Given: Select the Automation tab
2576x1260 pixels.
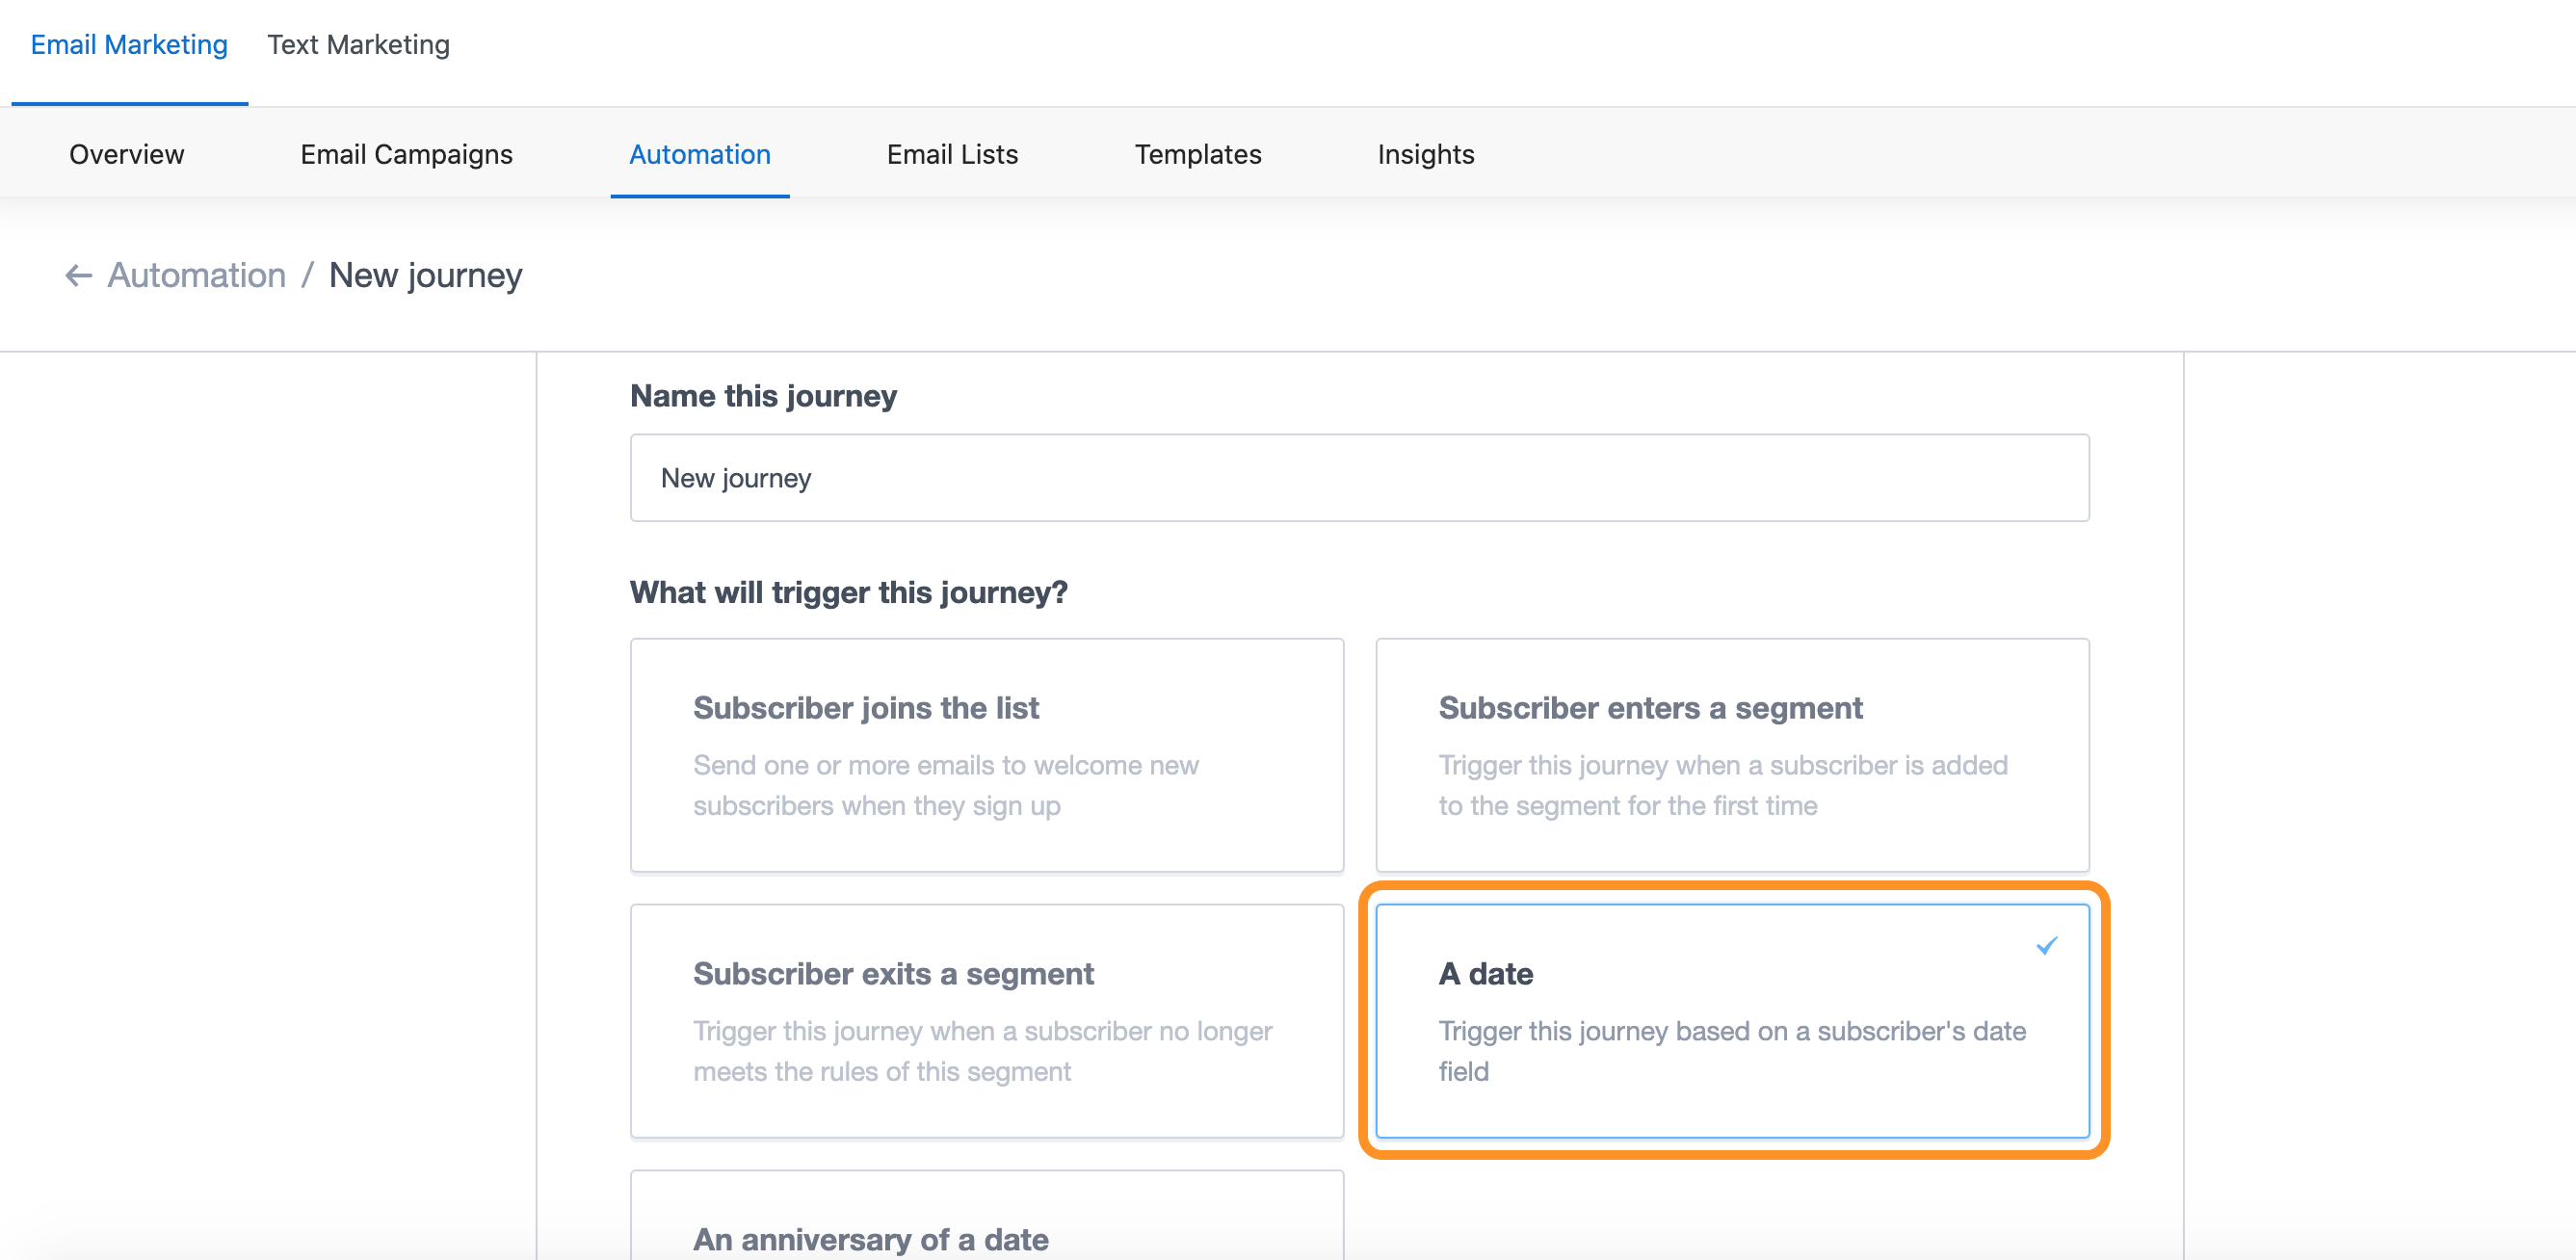Looking at the screenshot, I should tap(699, 154).
